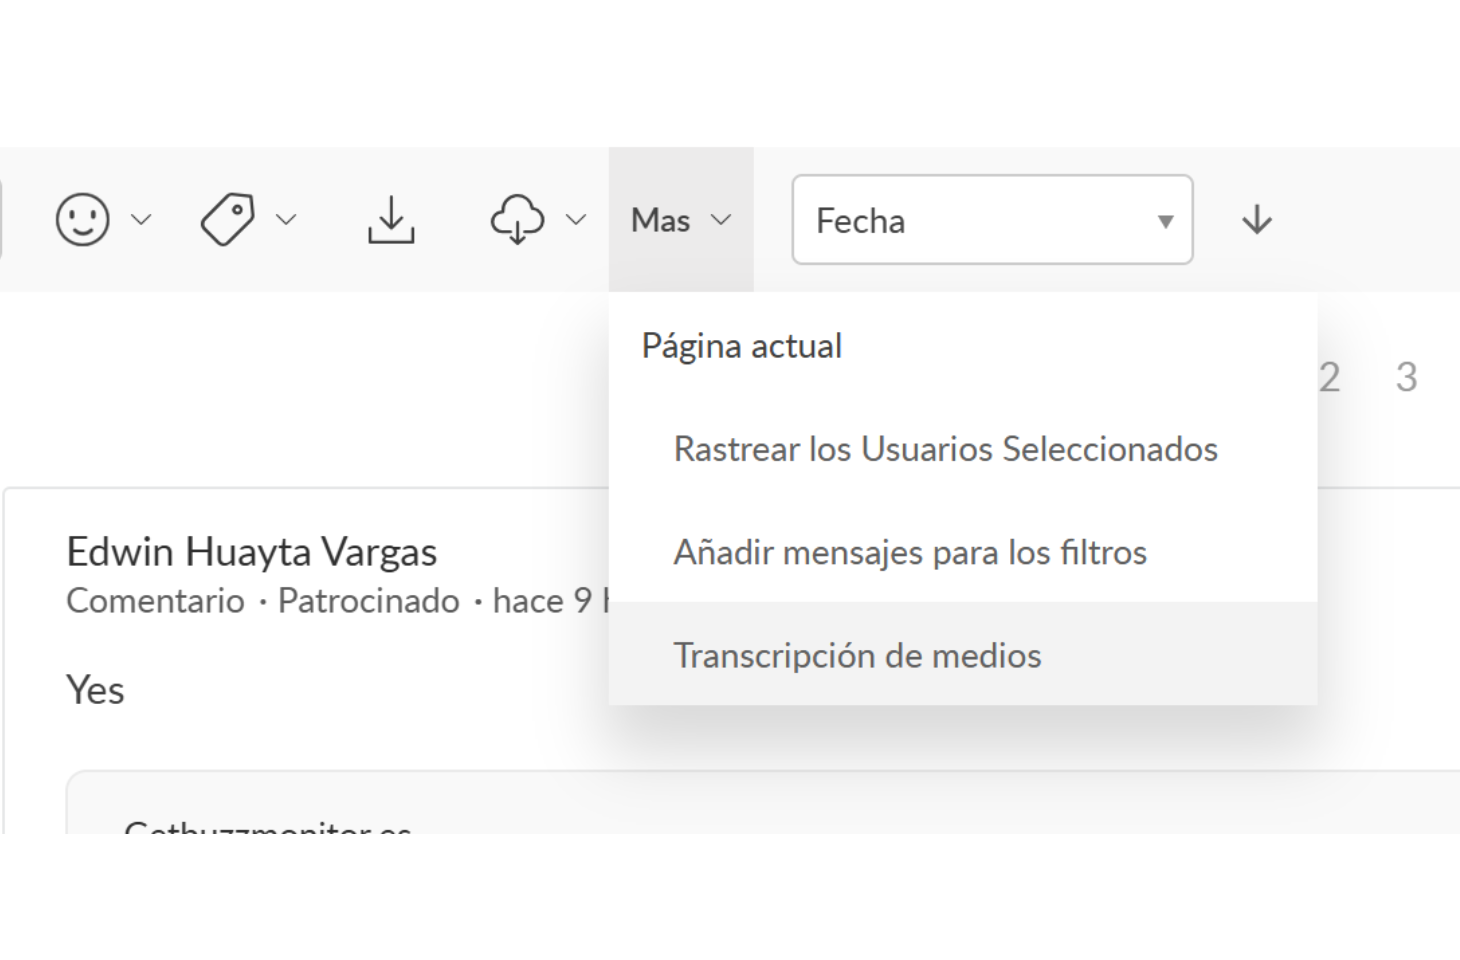1460x960 pixels.
Task: Expand the chevron beside the smiley icon
Action: coord(141,219)
